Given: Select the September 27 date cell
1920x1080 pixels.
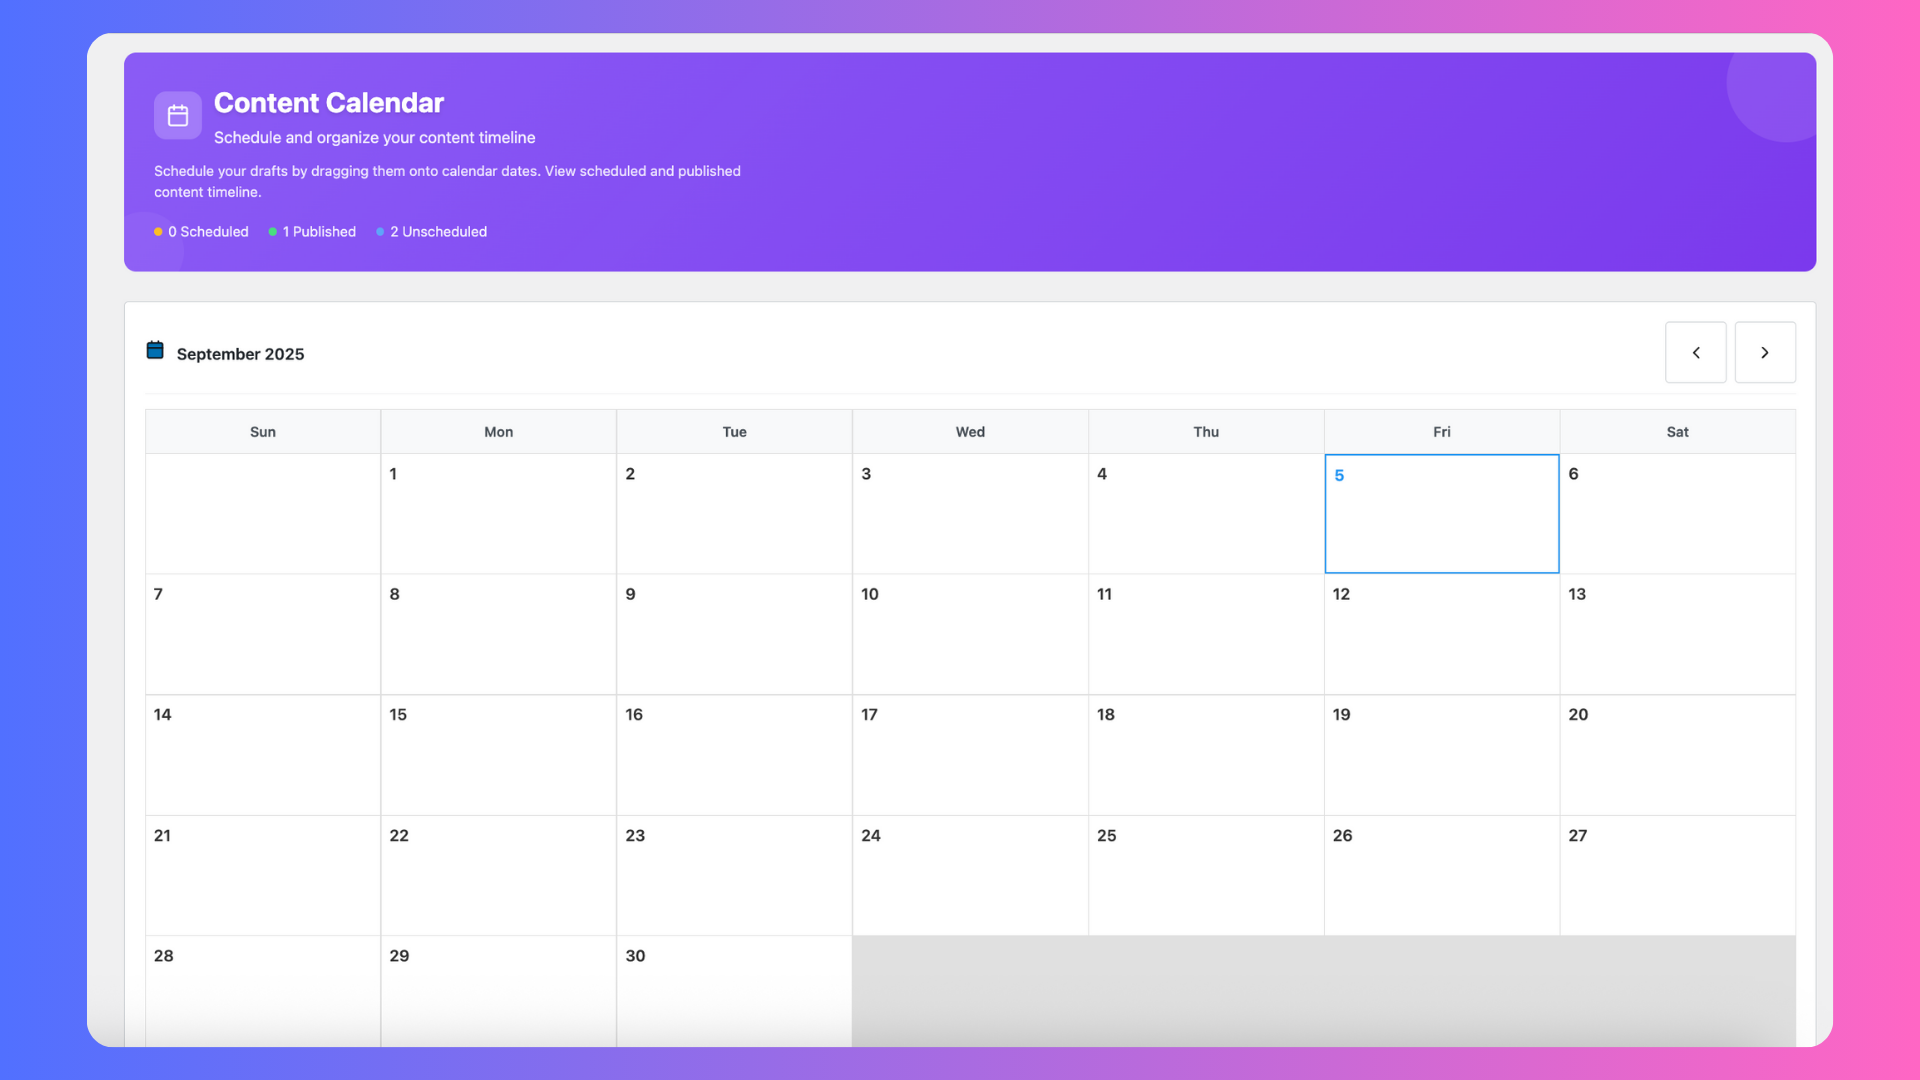Looking at the screenshot, I should tap(1677, 875).
